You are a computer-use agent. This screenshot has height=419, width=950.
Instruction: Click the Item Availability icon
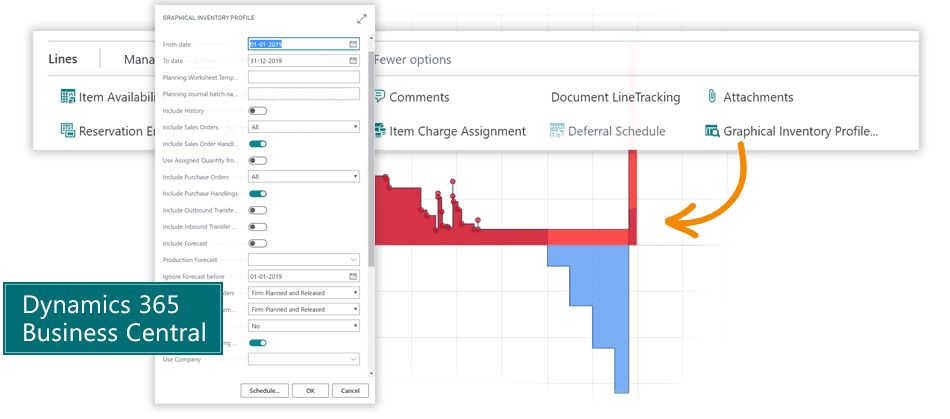click(68, 97)
